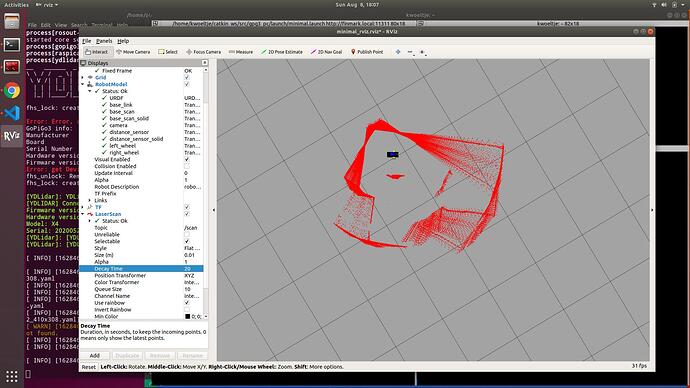Viewport: 690px width, 388px height.
Task: Activate the Focus Camera tool
Action: (203, 52)
